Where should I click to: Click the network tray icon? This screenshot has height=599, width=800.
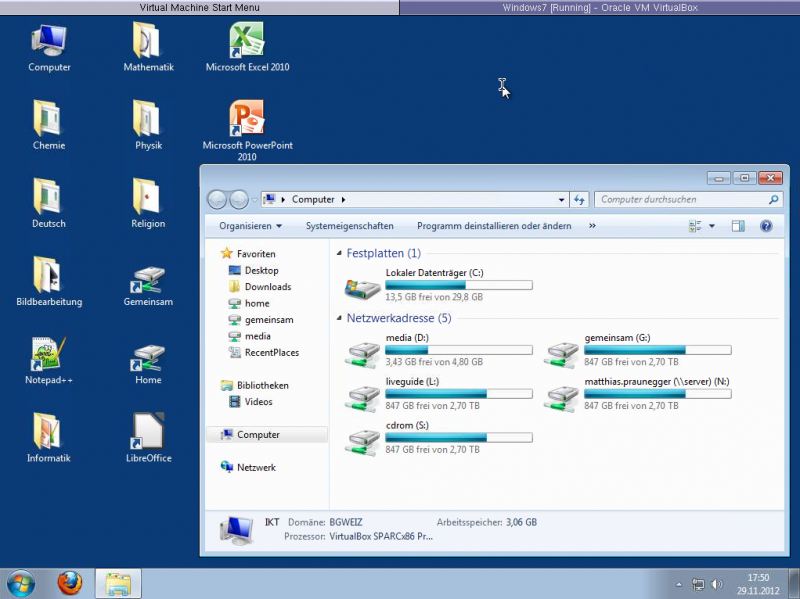click(x=697, y=584)
